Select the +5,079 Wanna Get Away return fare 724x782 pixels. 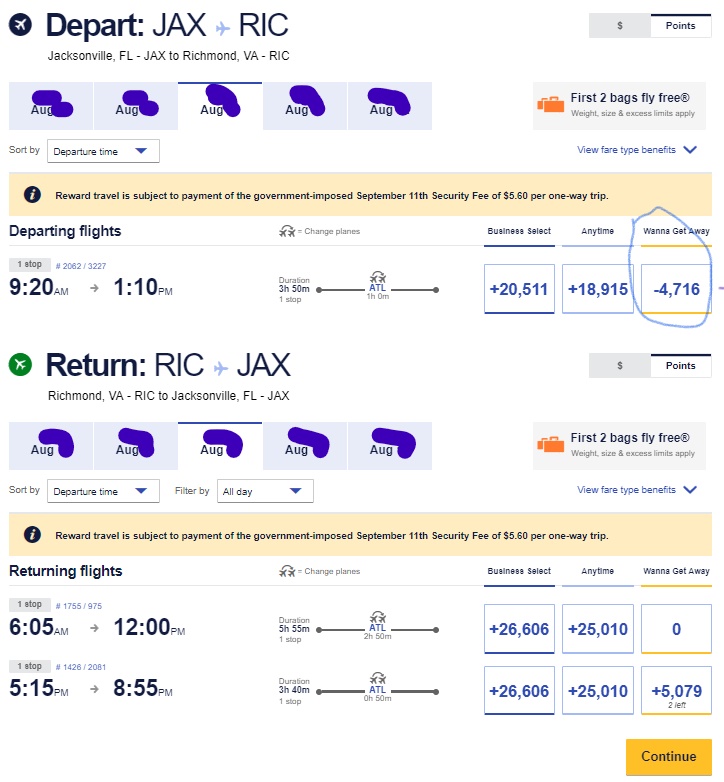676,690
